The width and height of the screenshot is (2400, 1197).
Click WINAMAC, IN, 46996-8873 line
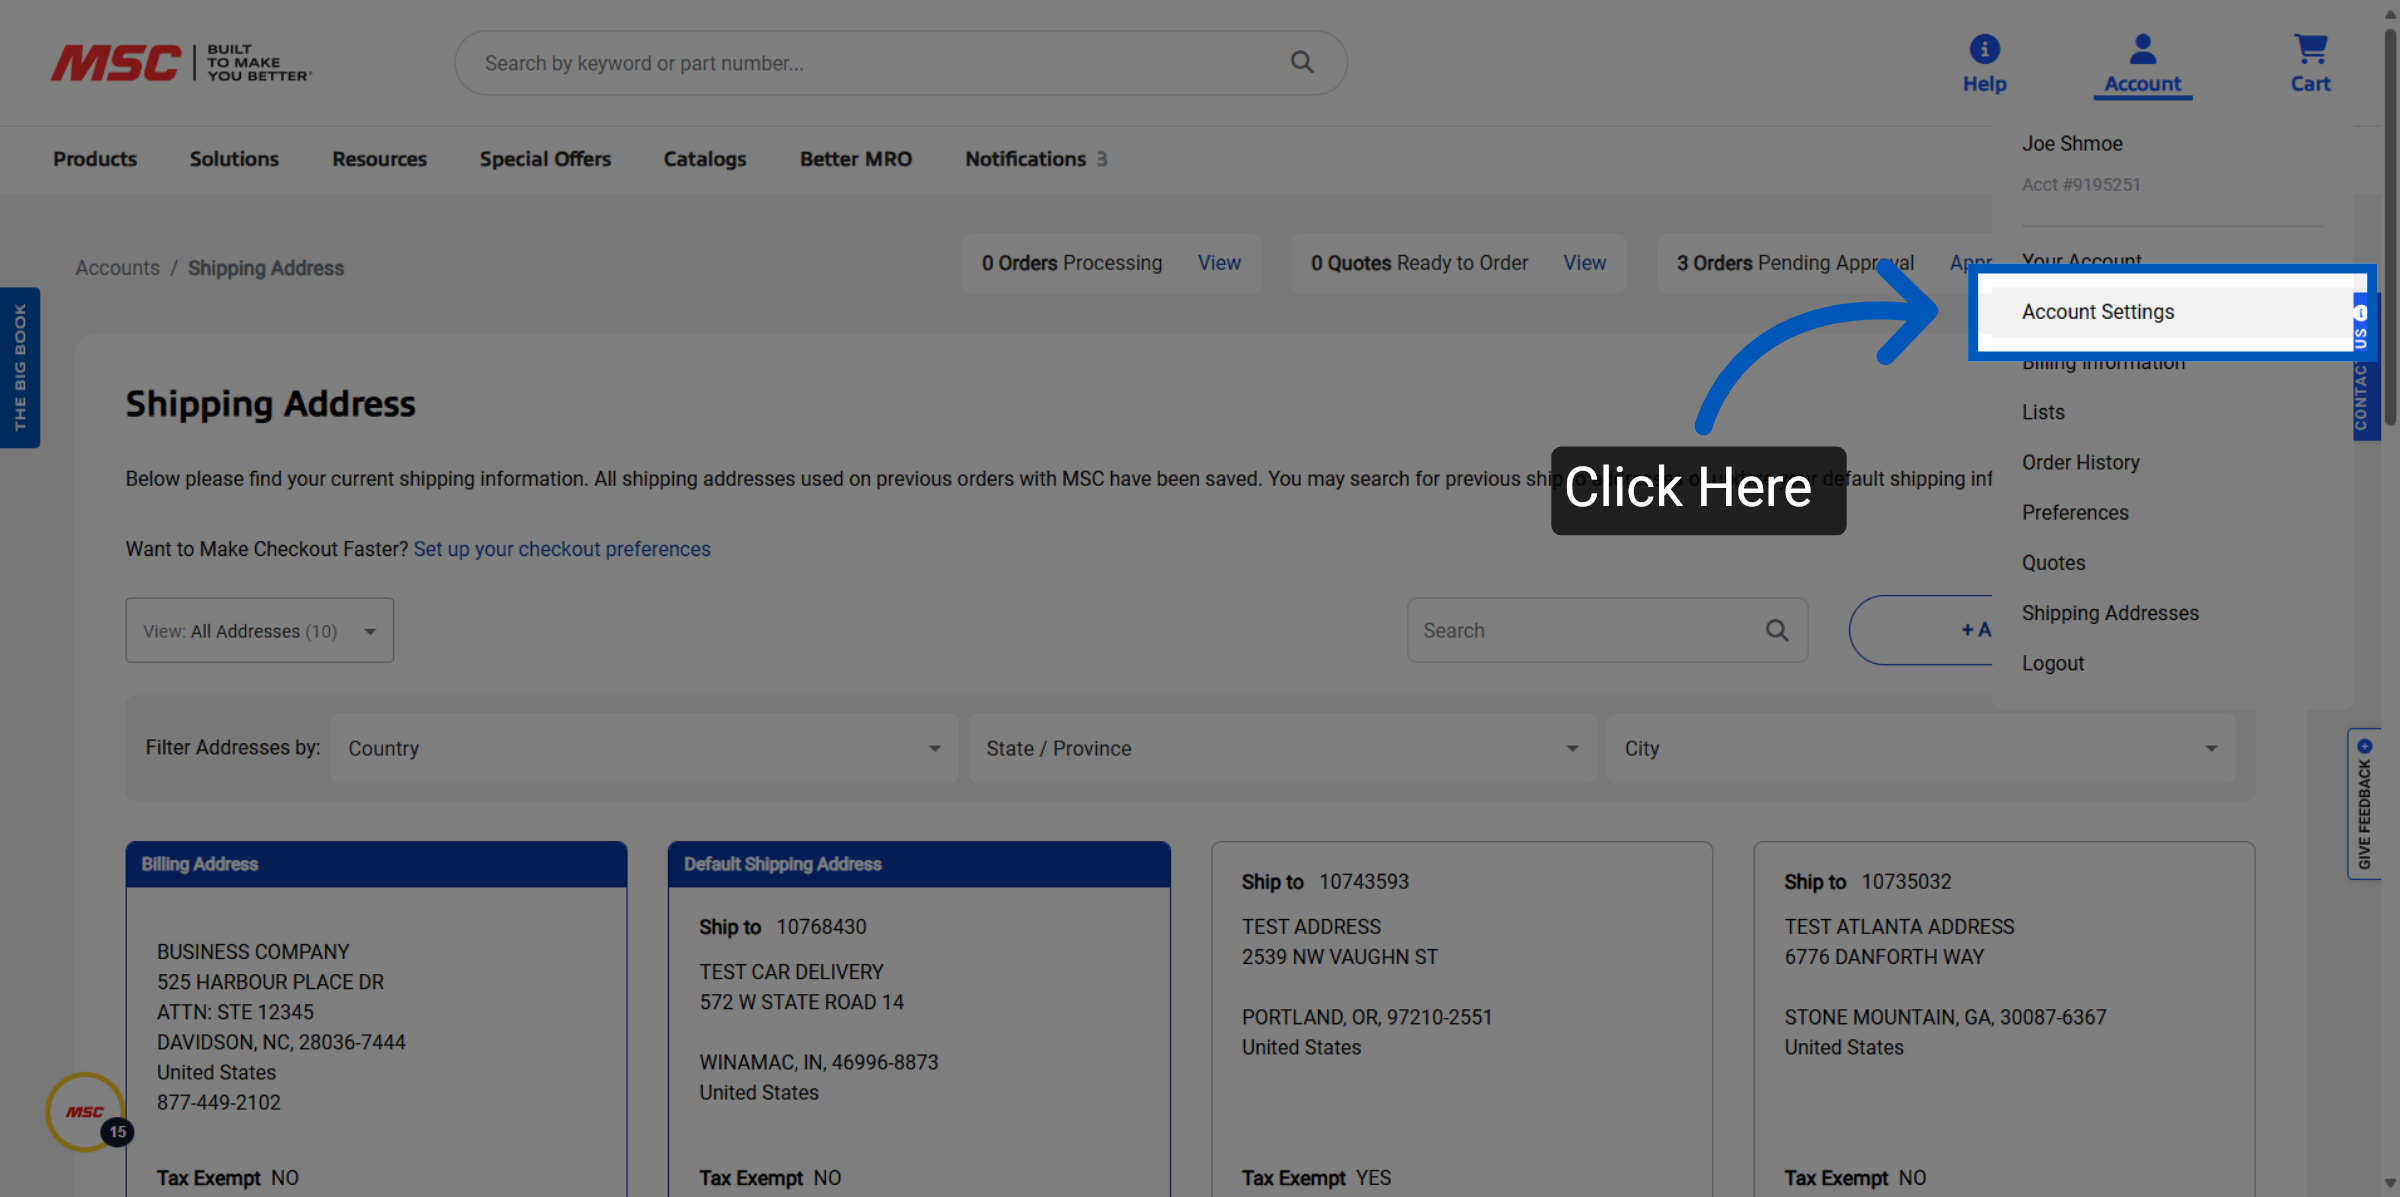(819, 1062)
